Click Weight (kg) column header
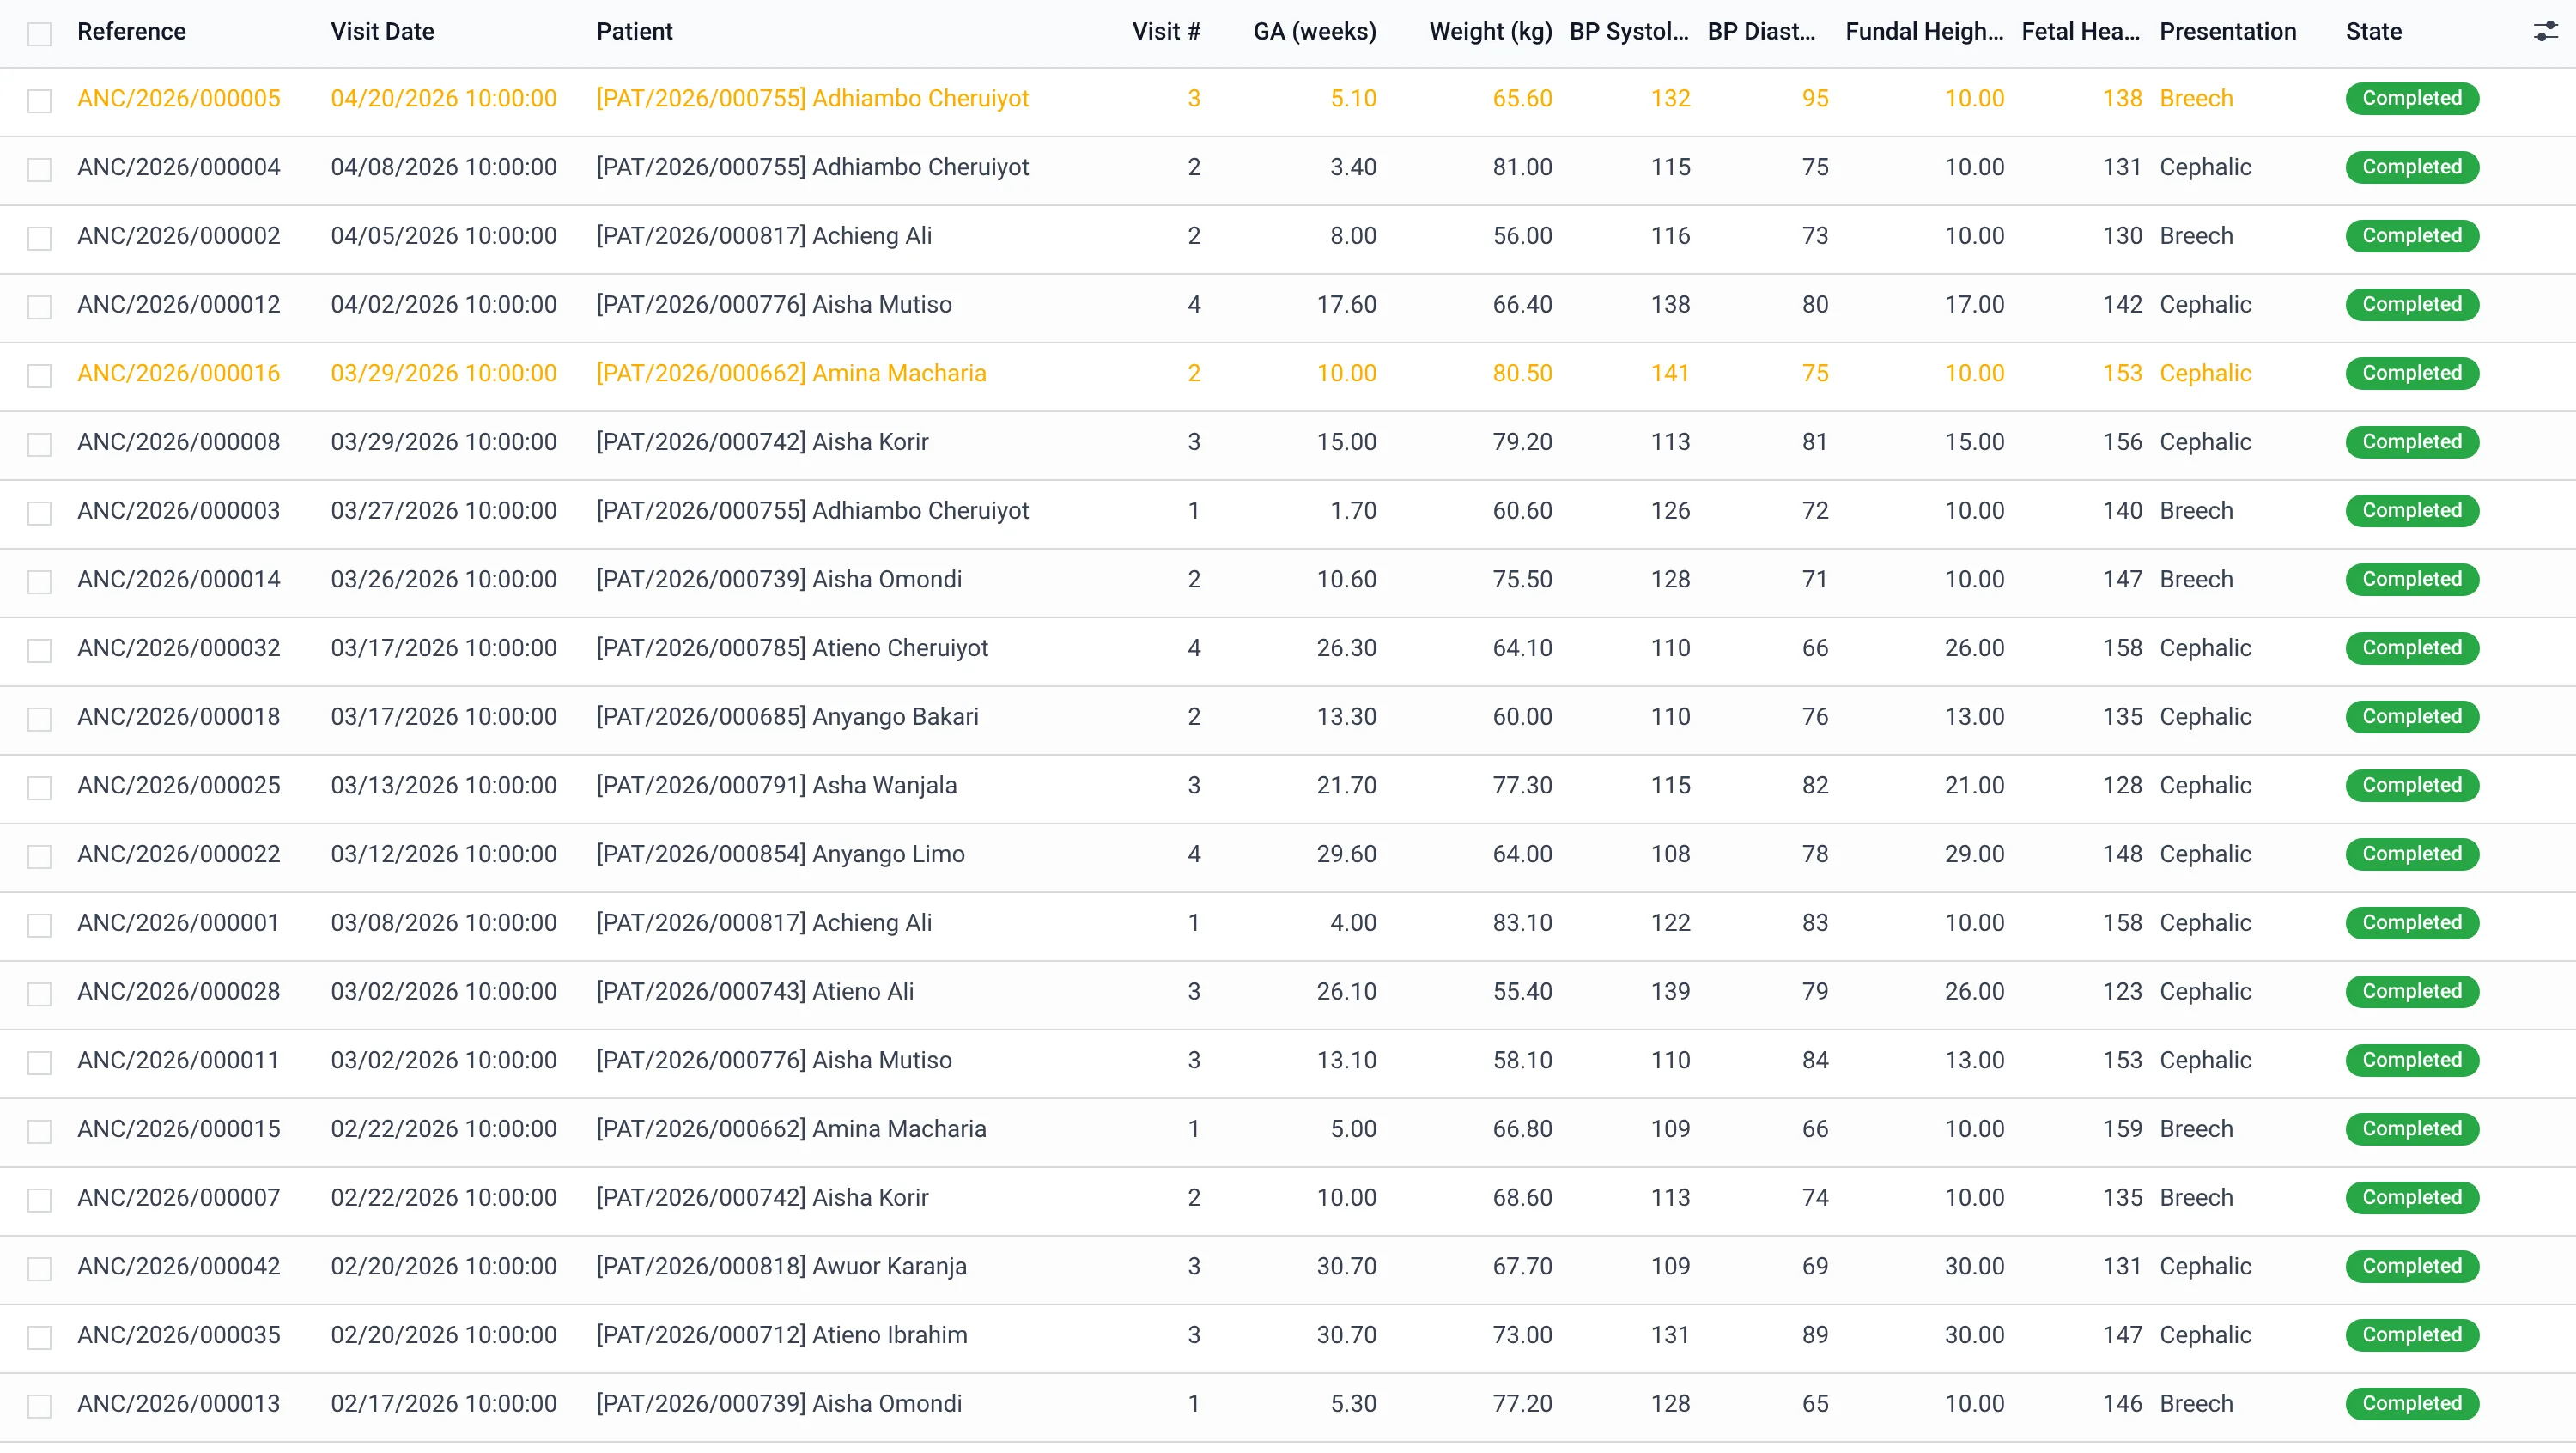The width and height of the screenshot is (2576, 1453). click(1490, 32)
